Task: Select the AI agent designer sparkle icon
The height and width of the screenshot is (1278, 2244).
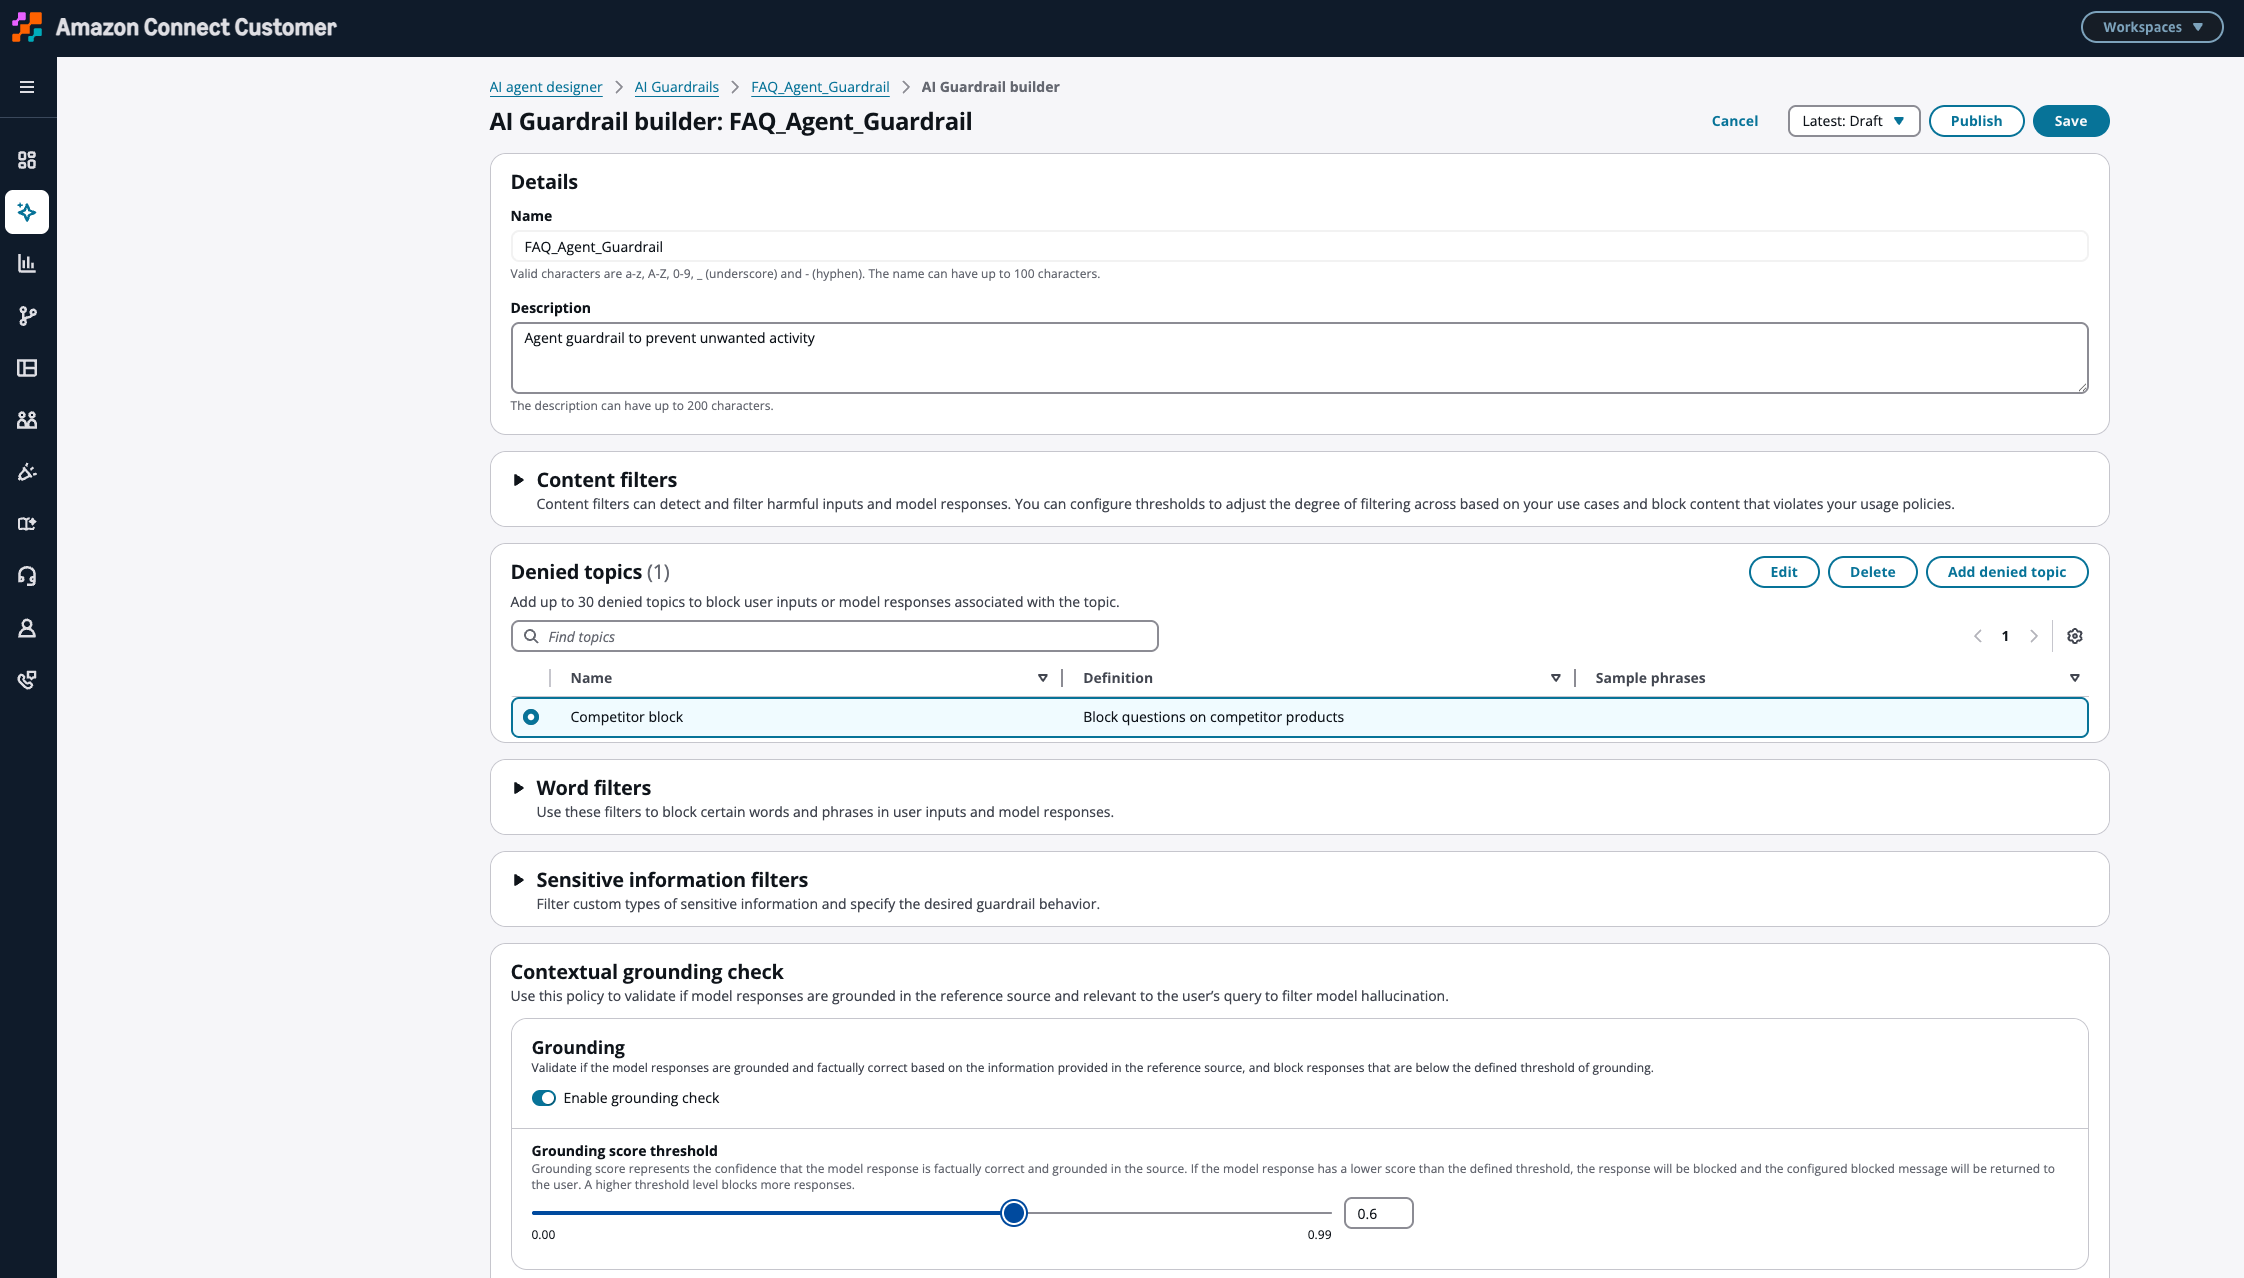Action: (x=27, y=212)
